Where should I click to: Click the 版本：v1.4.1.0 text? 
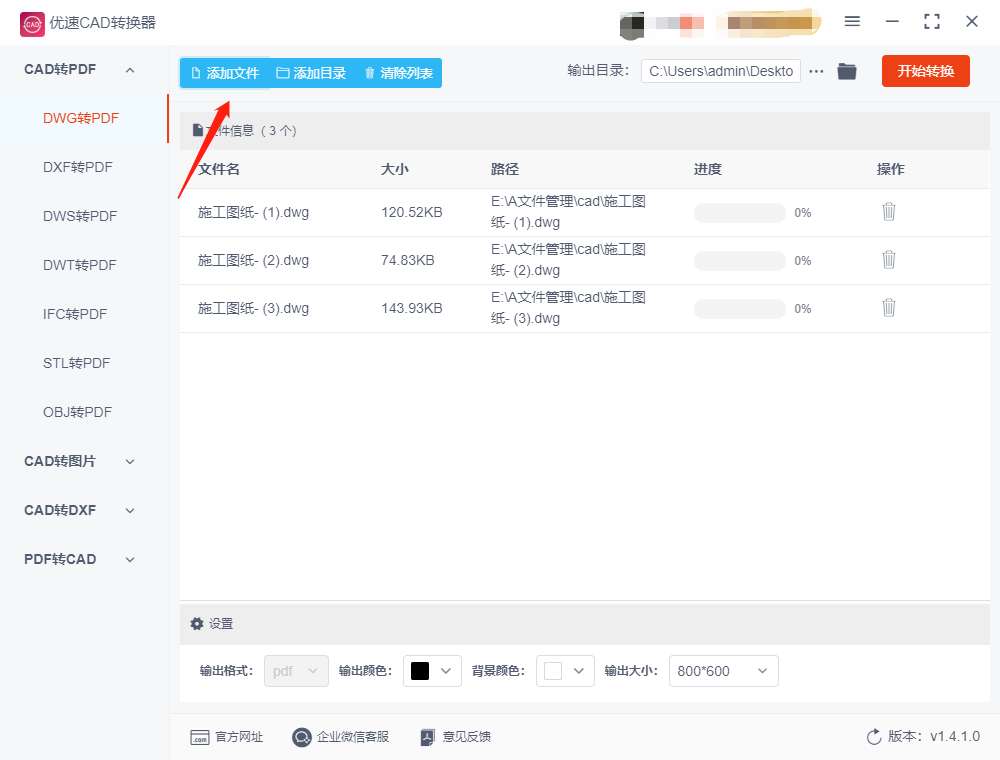934,736
